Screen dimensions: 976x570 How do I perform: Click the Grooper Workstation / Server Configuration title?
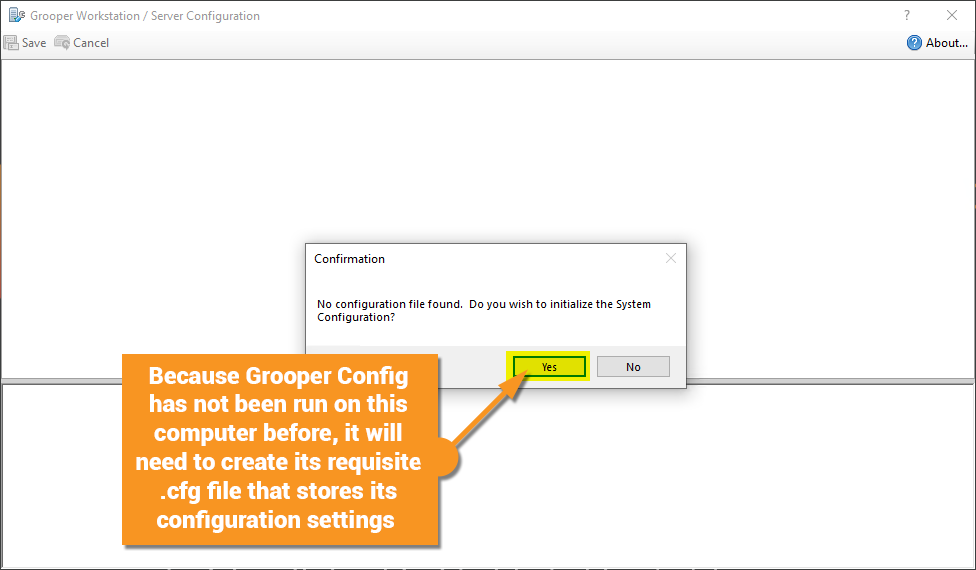[145, 16]
